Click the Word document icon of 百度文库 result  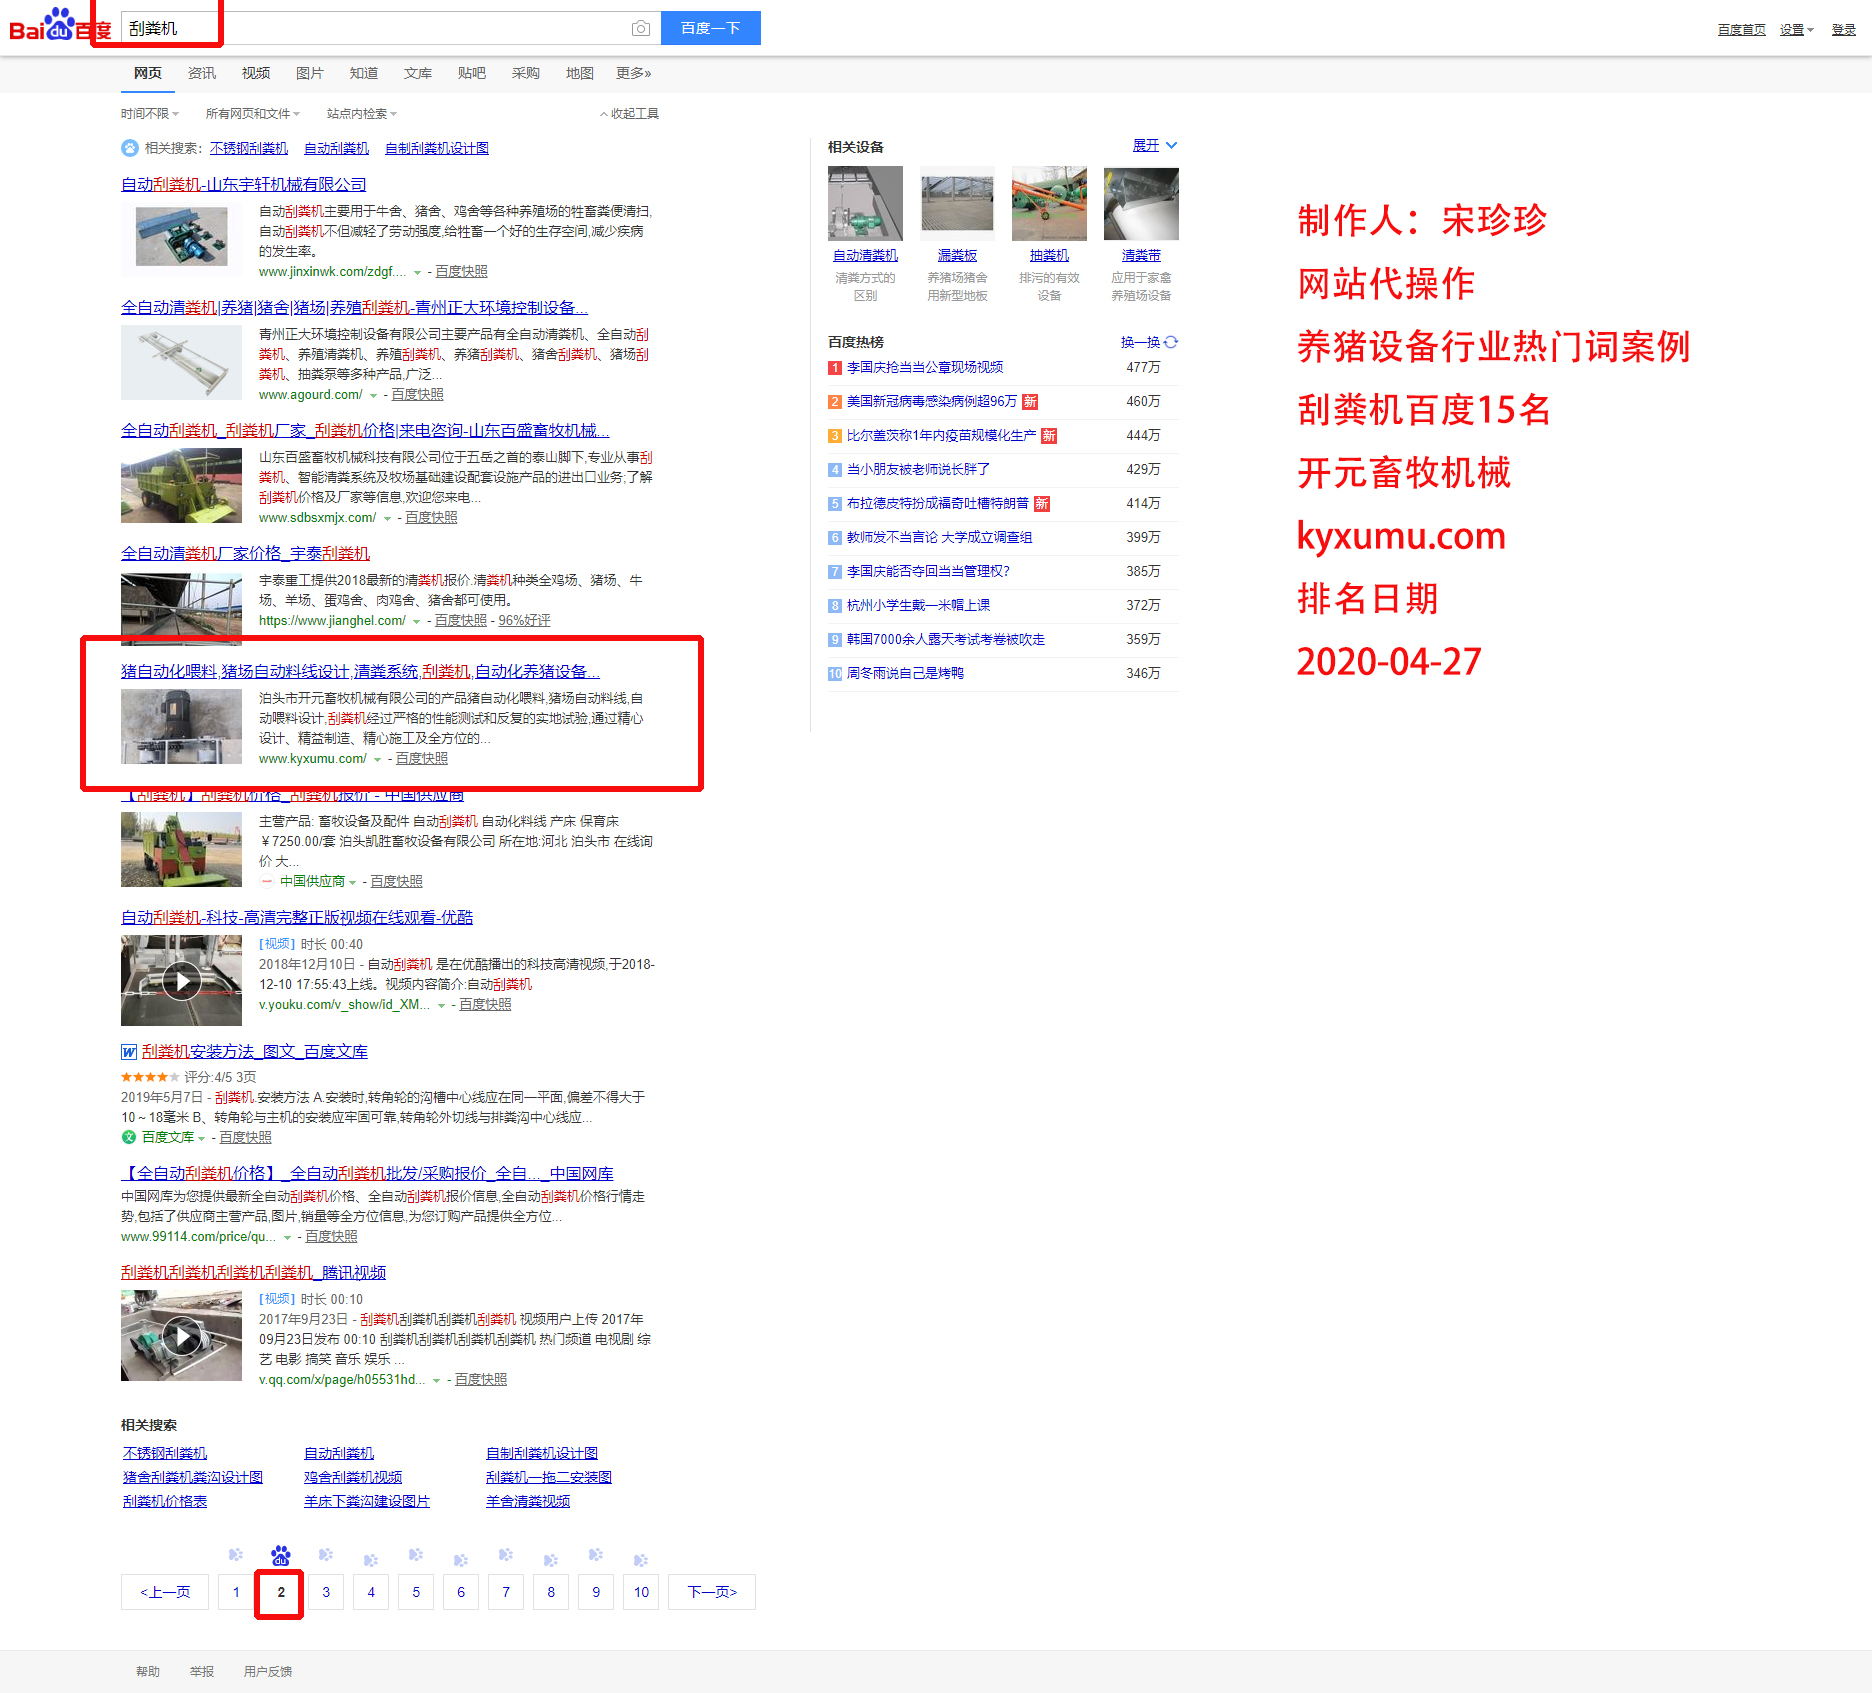129,1052
